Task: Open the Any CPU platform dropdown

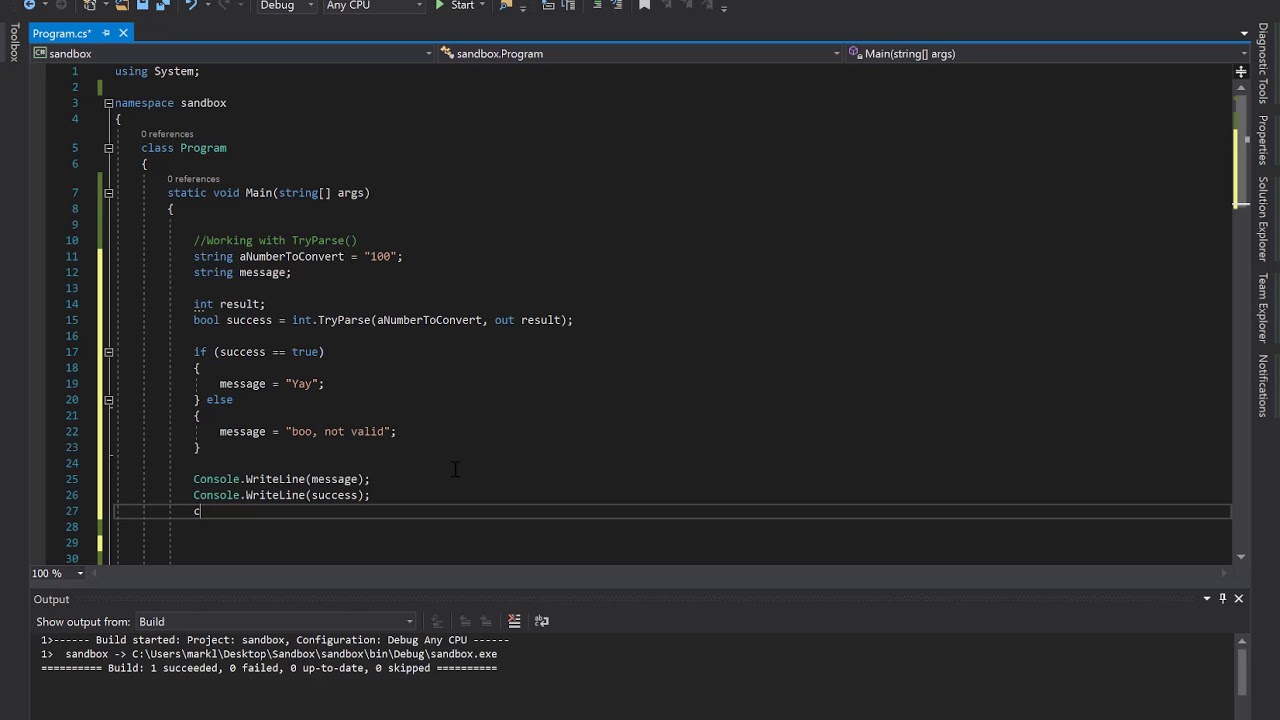Action: pyautogui.click(x=375, y=5)
